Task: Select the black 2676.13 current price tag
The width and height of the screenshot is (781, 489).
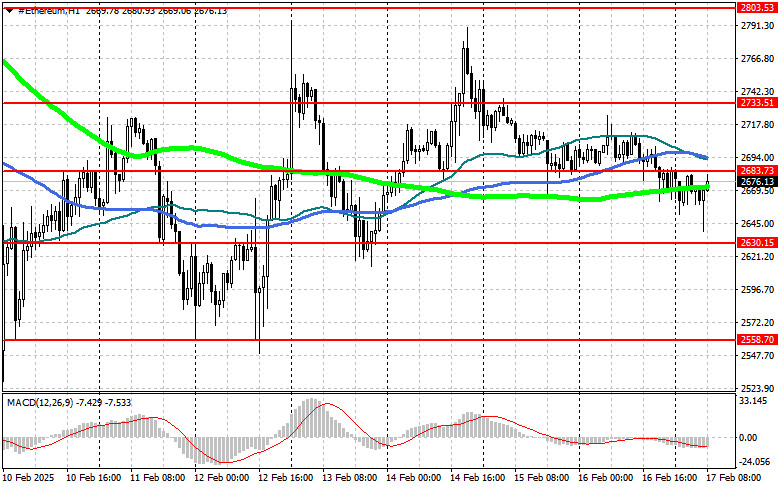Action: pos(758,182)
